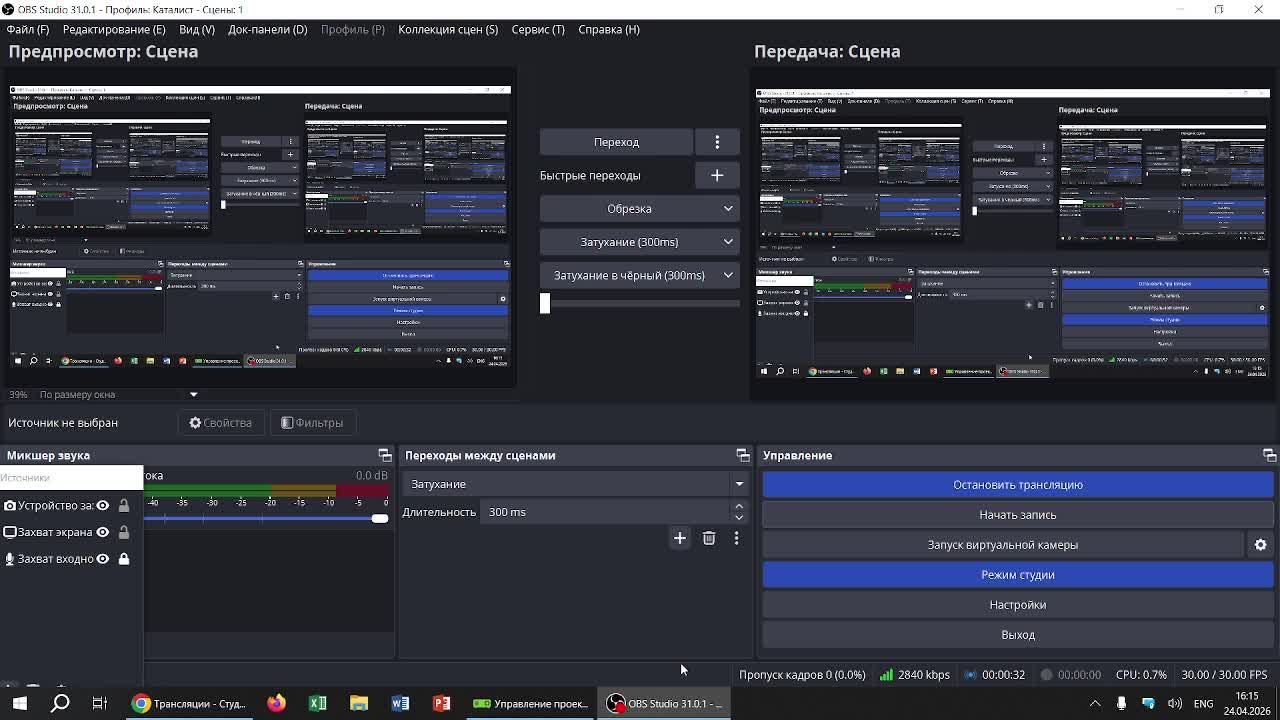The height and width of the screenshot is (720, 1280).
Task: Open File Explorer from the taskbar
Action: (x=359, y=704)
